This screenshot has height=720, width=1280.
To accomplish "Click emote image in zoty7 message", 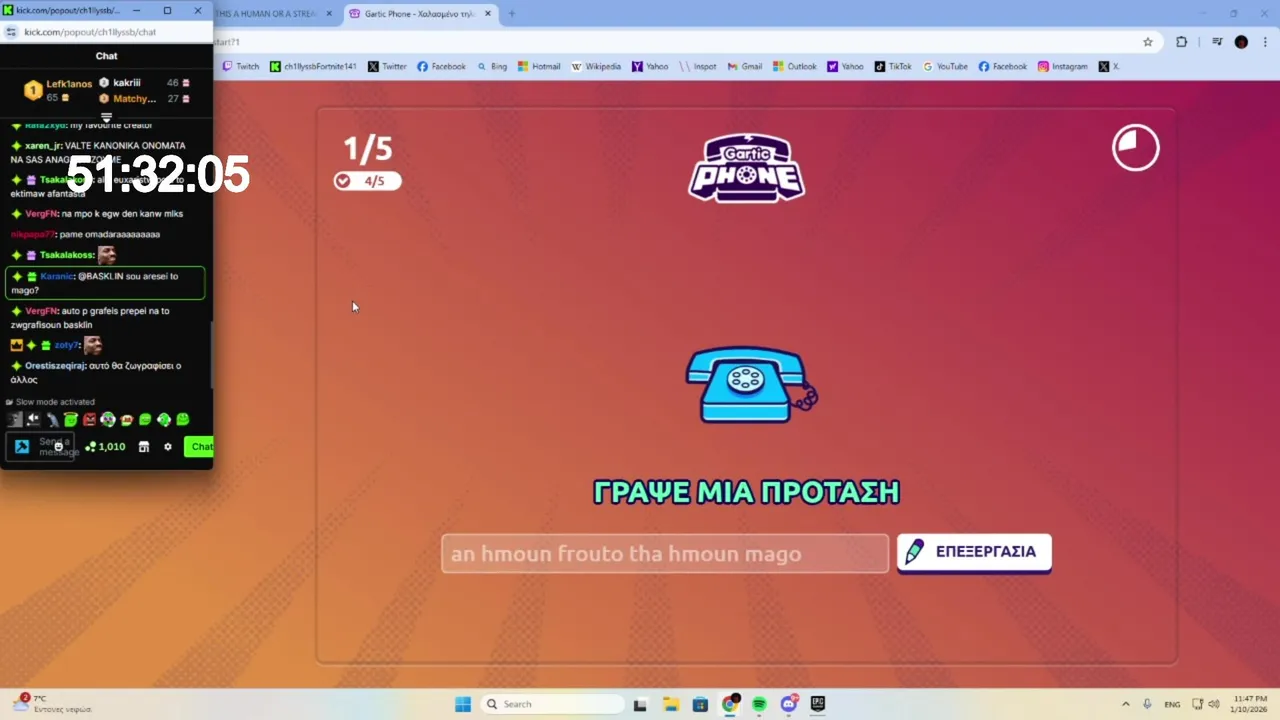I will (93, 345).
